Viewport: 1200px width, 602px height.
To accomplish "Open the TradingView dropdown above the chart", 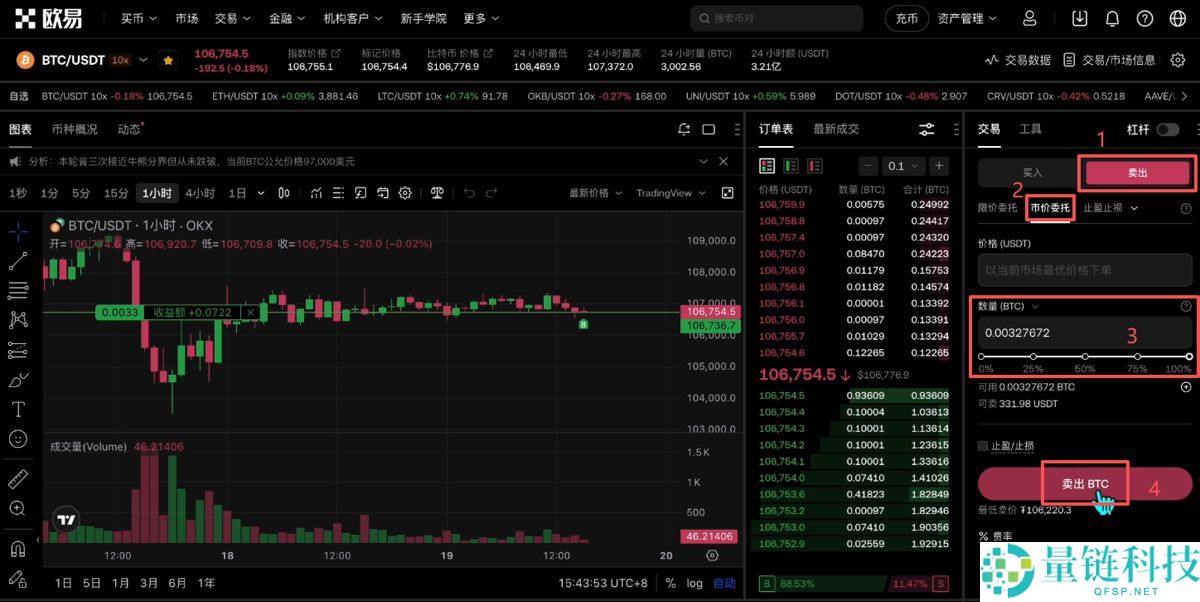I will [x=671, y=192].
